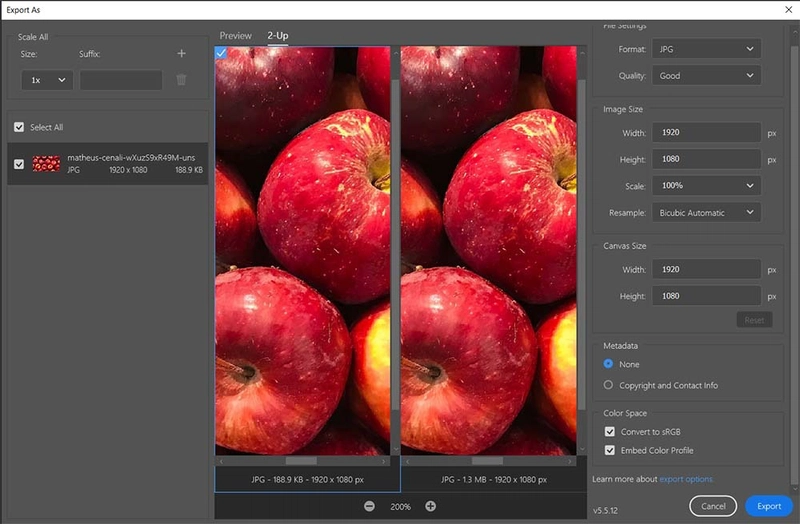This screenshot has height=524, width=800.
Task: Open the export options link
Action: [686, 479]
